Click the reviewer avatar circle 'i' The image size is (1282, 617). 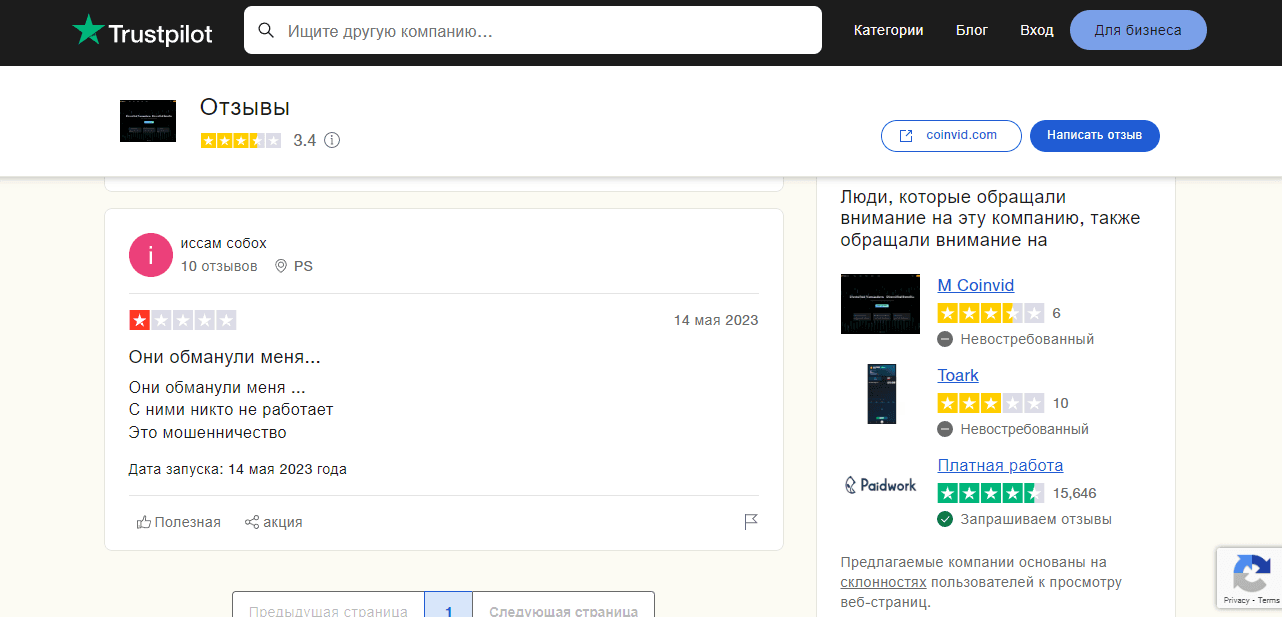point(150,256)
